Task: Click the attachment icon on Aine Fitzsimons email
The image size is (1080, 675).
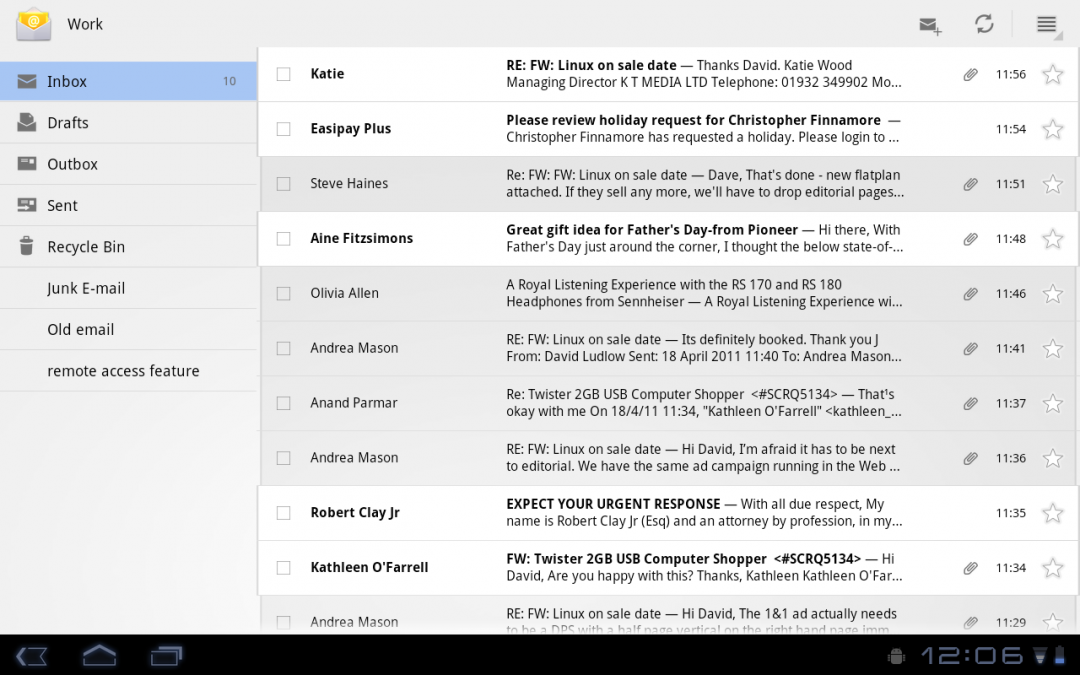Action: [970, 239]
